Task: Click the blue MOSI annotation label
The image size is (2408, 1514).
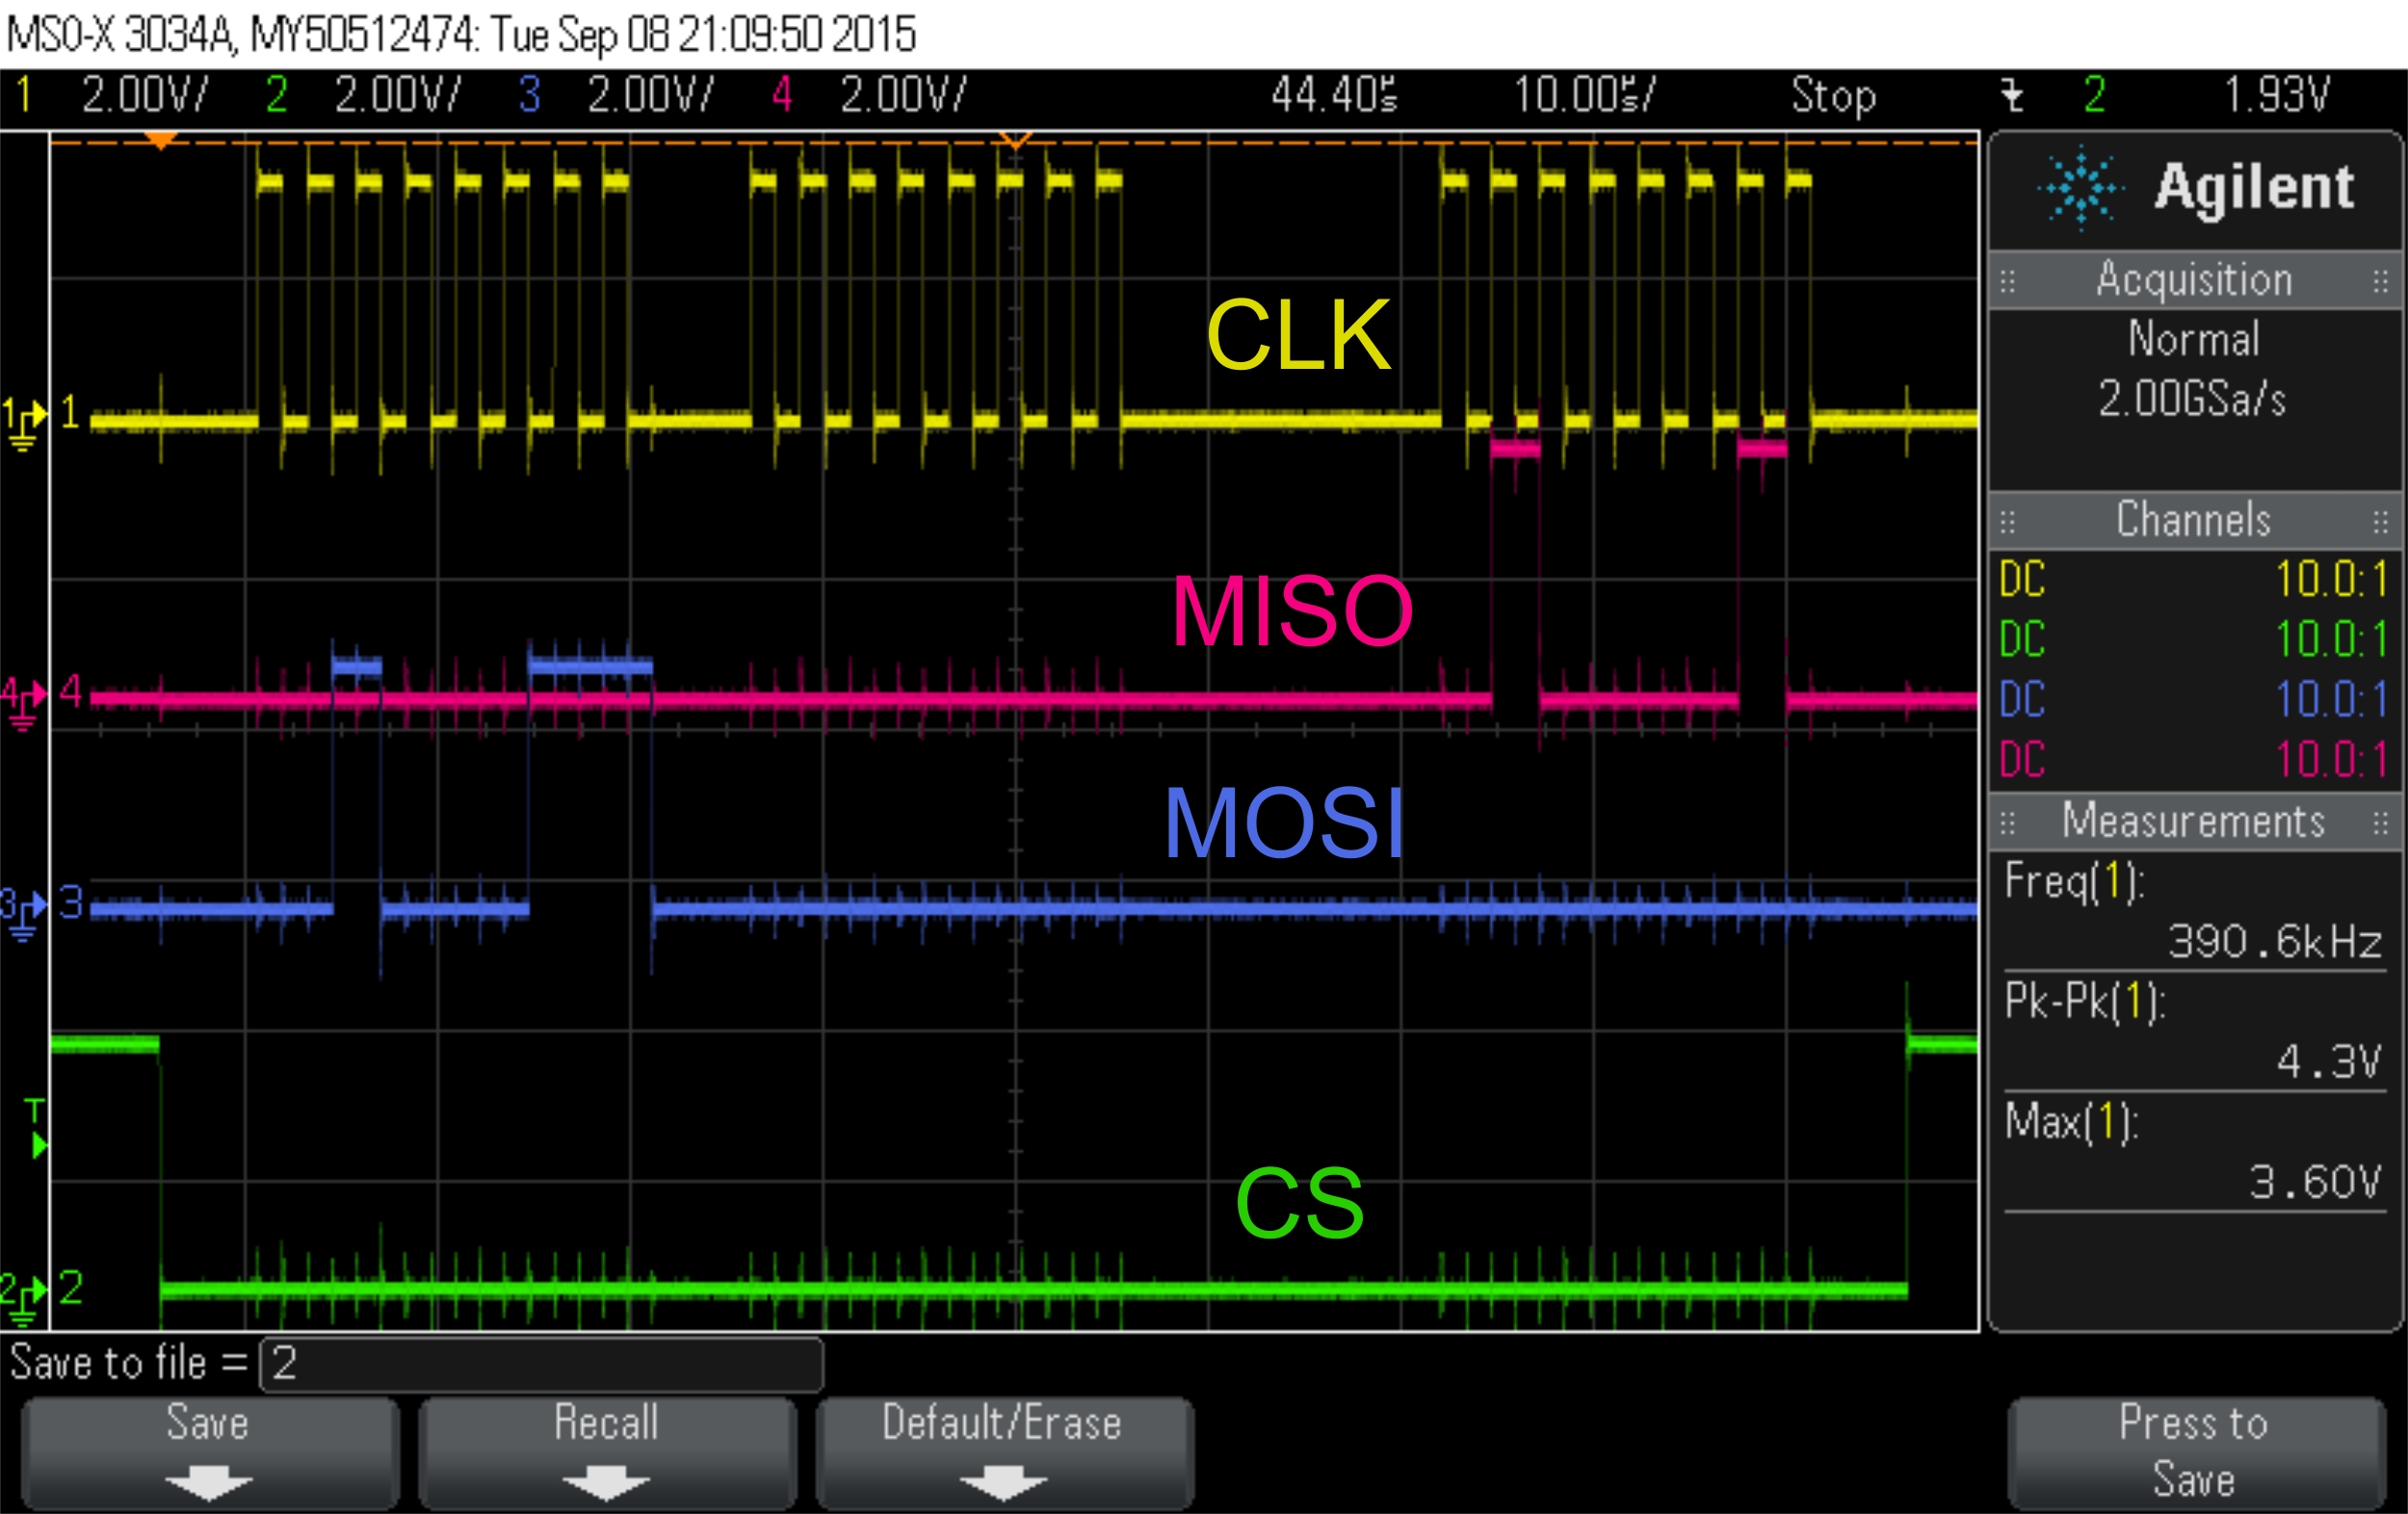Action: (1284, 823)
